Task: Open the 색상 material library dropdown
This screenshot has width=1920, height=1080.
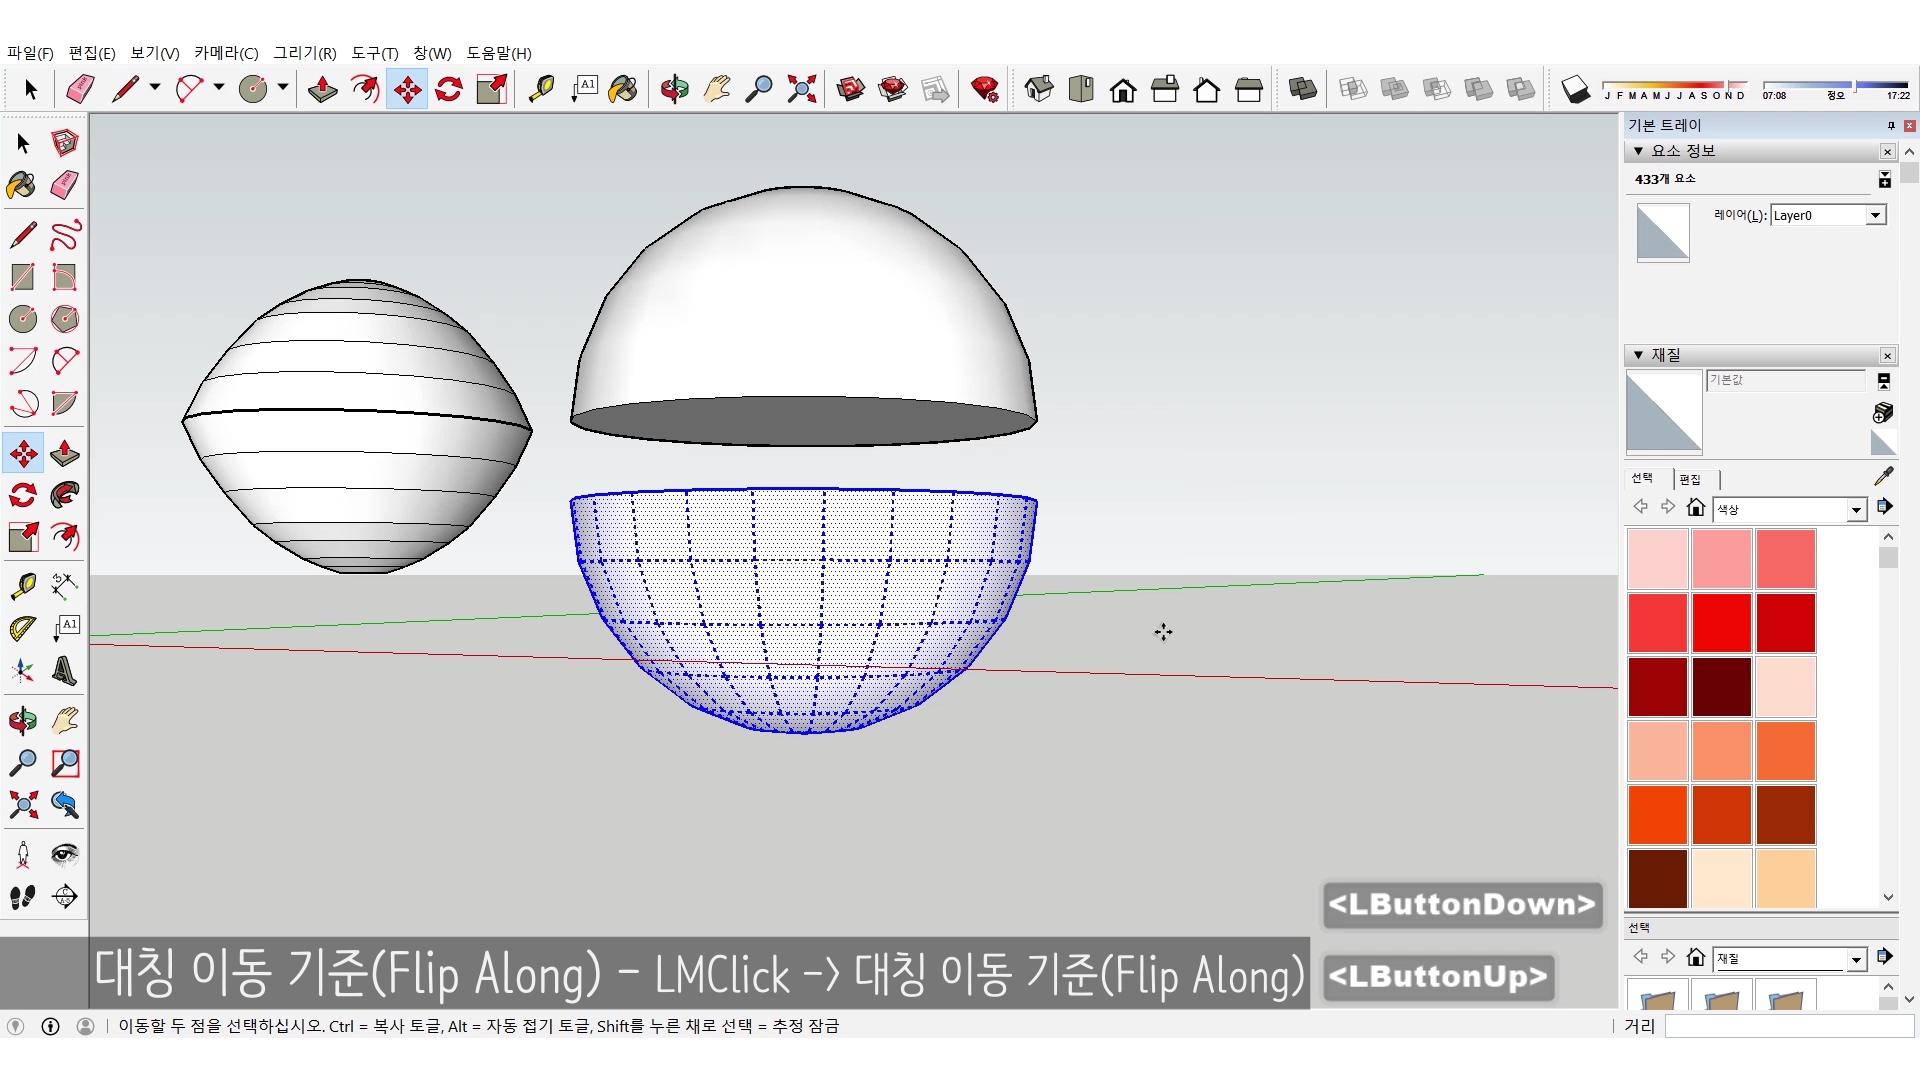Action: (x=1856, y=510)
